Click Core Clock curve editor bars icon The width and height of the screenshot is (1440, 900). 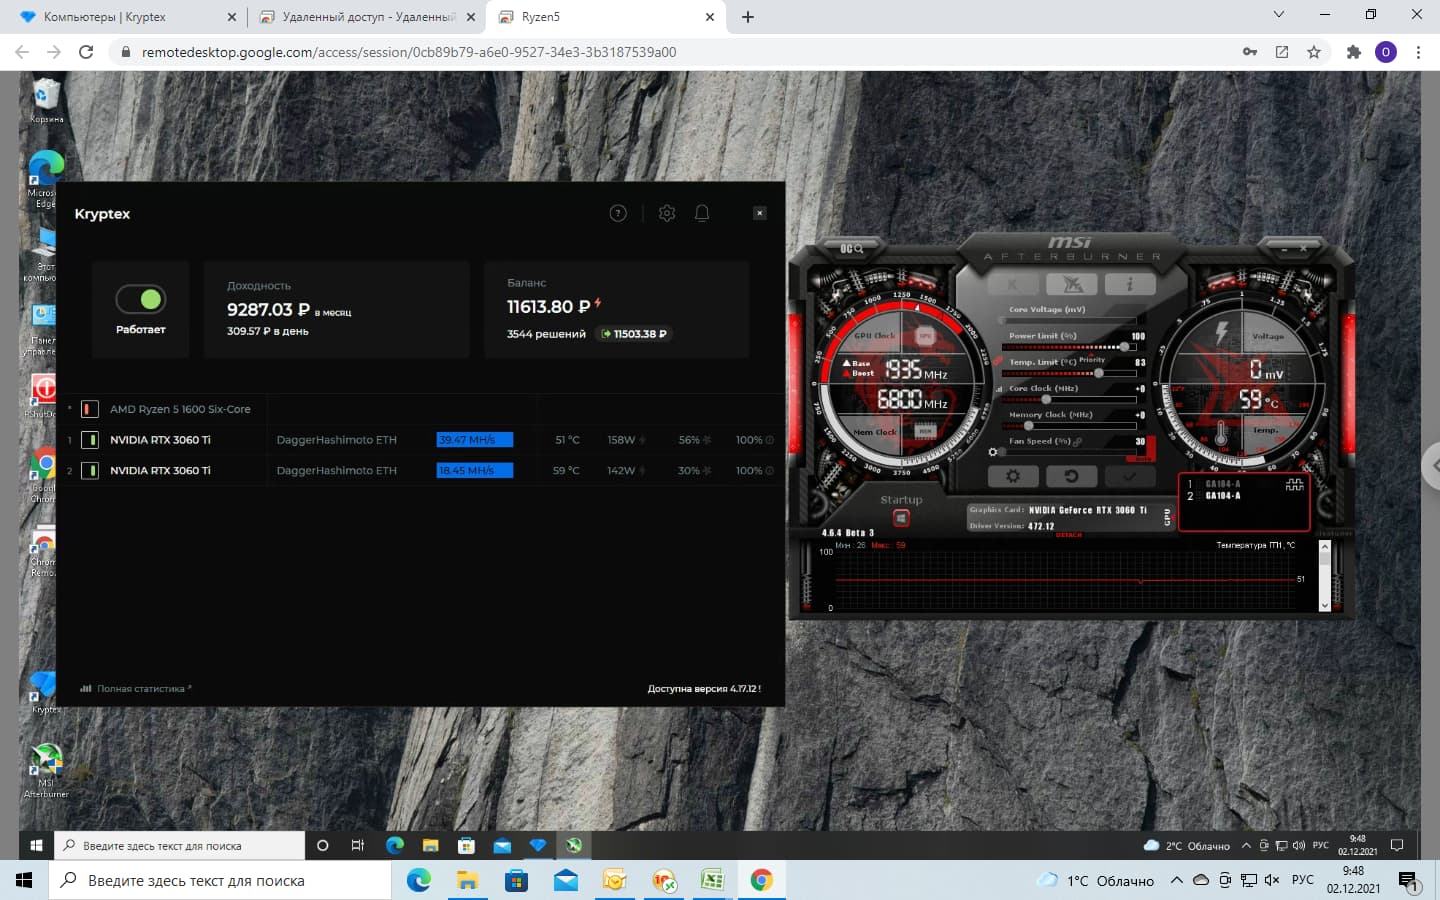click(x=999, y=389)
